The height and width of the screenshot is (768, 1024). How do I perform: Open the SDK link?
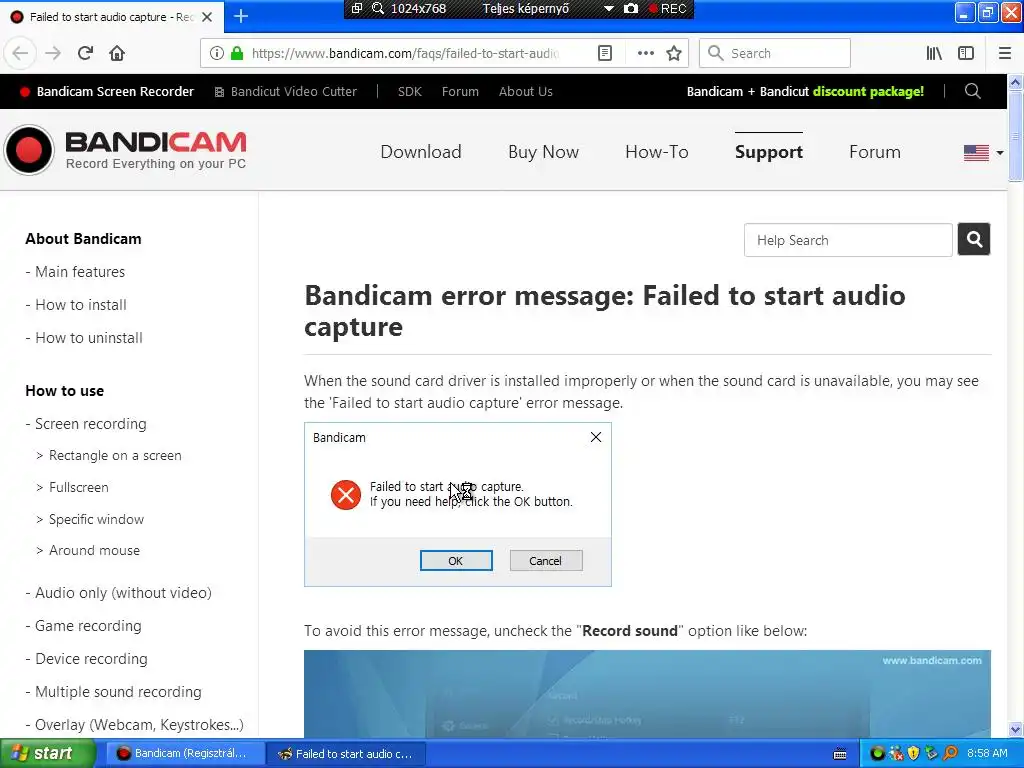(x=409, y=91)
